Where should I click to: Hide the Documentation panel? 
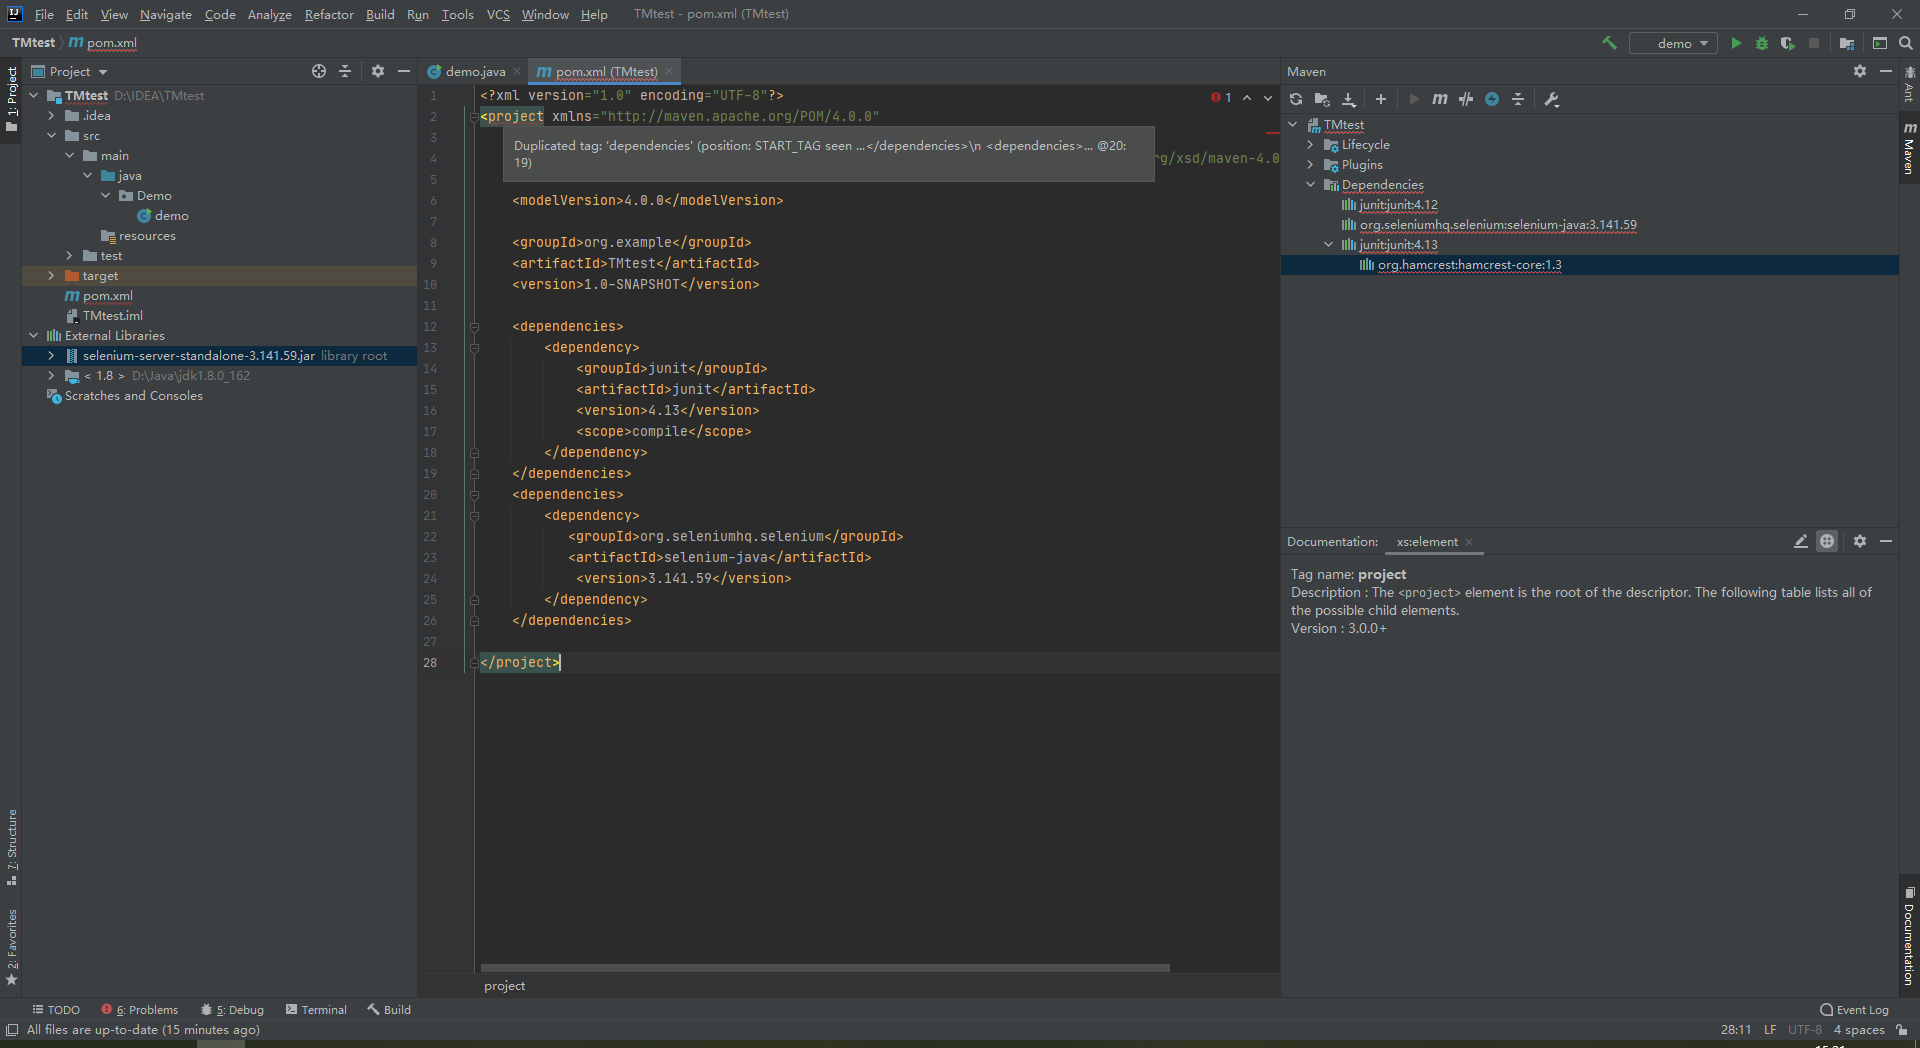tap(1886, 541)
